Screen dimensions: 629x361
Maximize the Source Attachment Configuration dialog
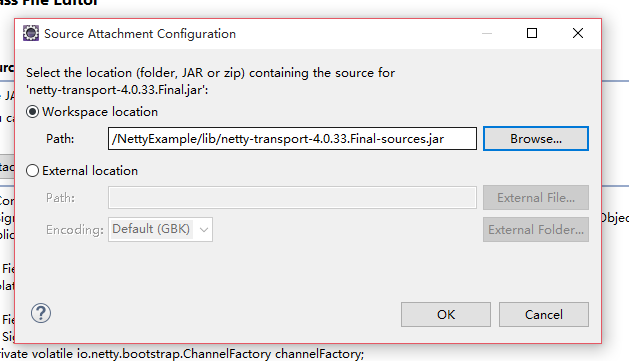(532, 33)
